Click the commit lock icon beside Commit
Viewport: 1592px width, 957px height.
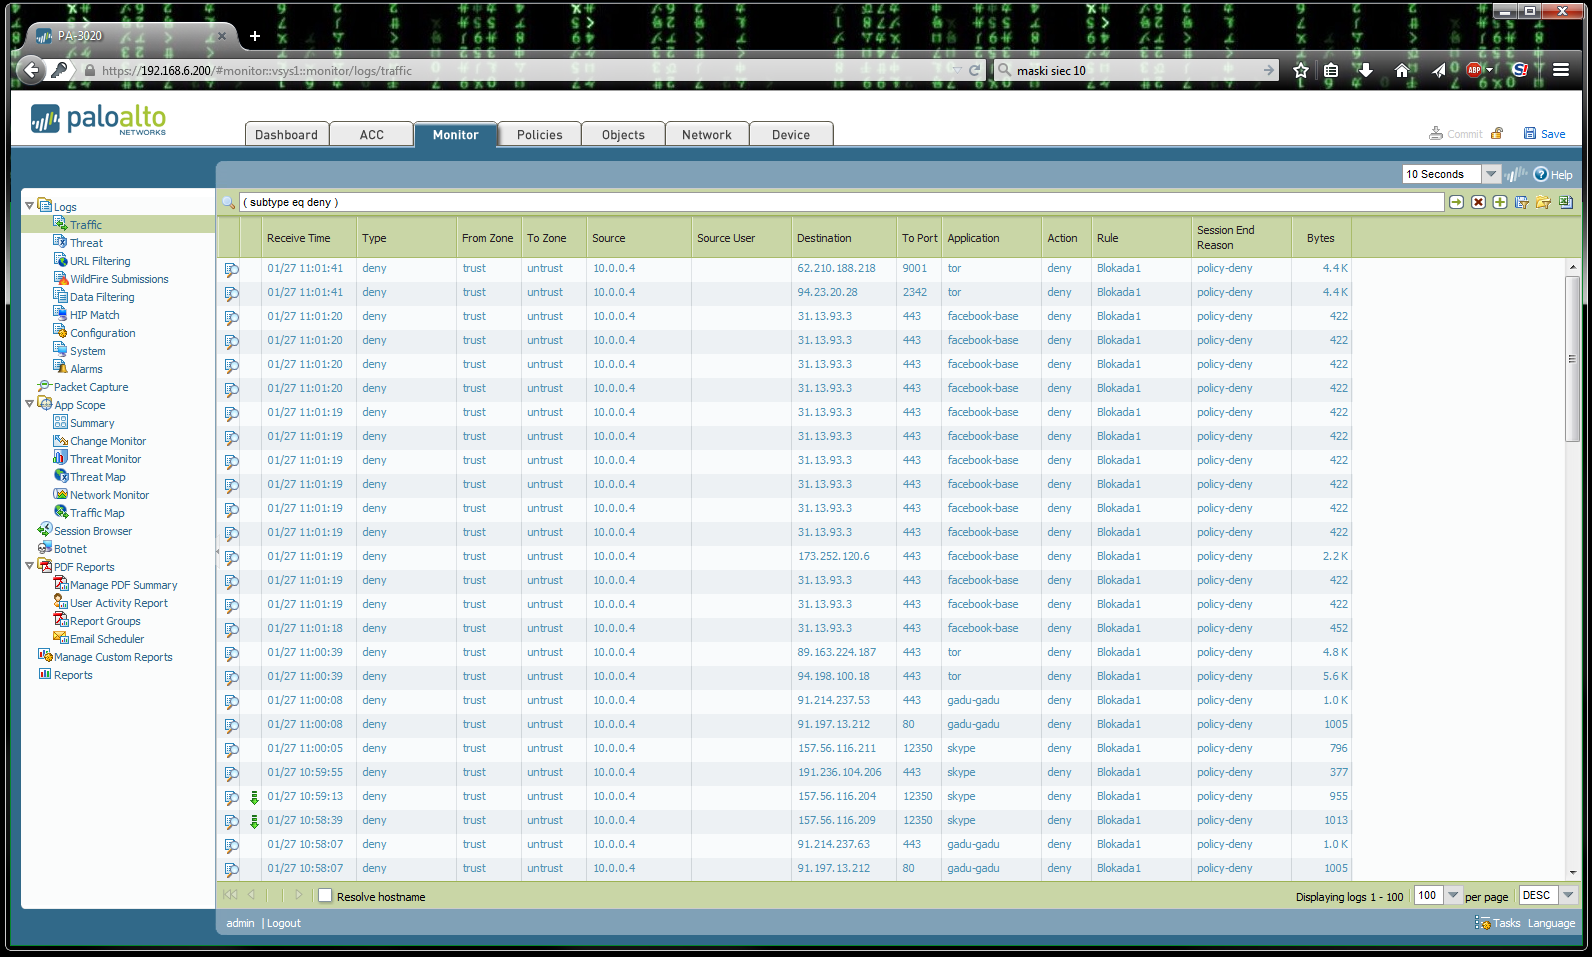click(1497, 133)
